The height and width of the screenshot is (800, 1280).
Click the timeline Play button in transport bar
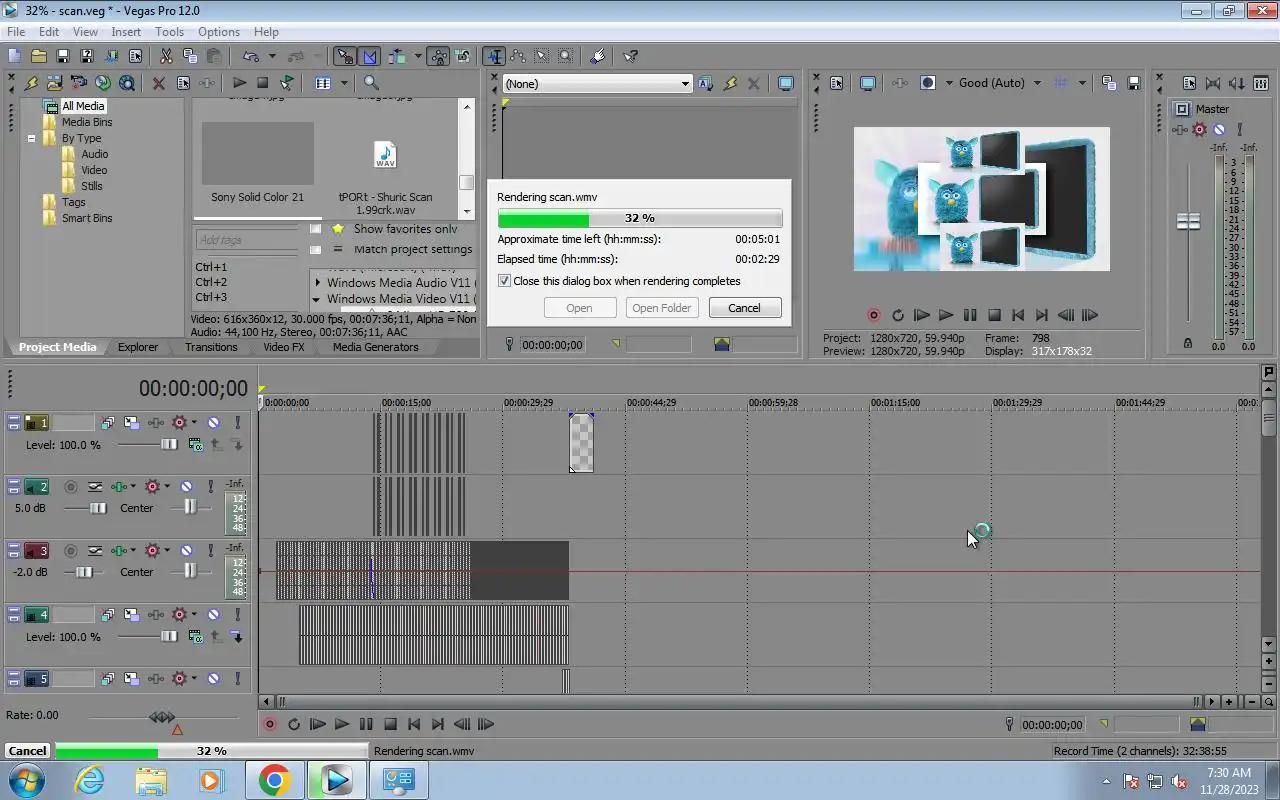341,725
